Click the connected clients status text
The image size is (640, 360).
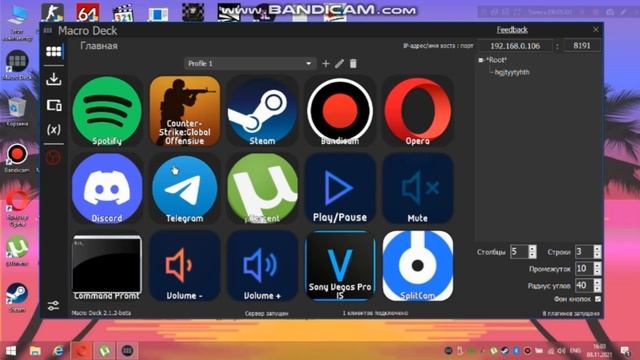pos(375,313)
